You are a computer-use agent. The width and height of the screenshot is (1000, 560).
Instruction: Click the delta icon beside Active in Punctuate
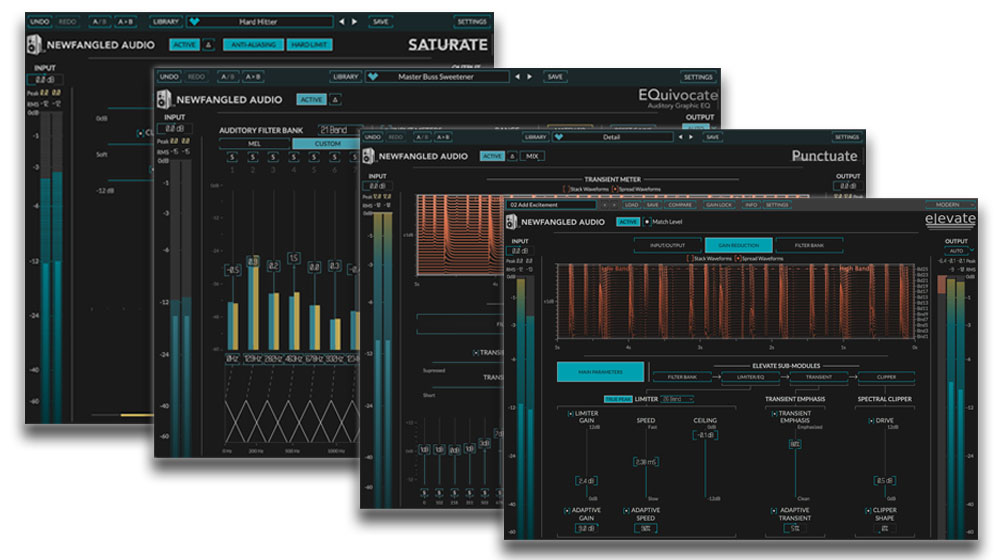point(512,156)
